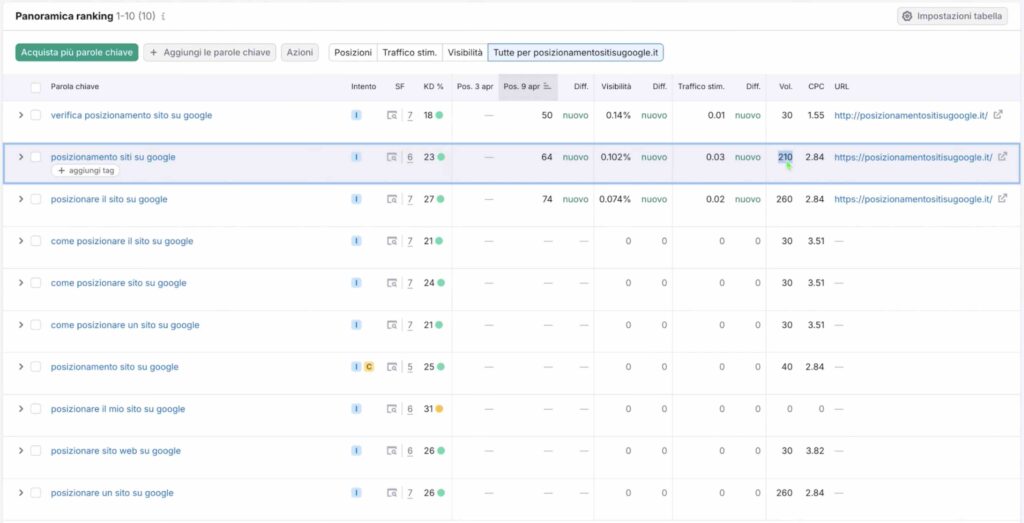This screenshot has width=1024, height=523.
Task: Click SERP icon in 'posizionamento sito su google' row
Action: point(393,367)
